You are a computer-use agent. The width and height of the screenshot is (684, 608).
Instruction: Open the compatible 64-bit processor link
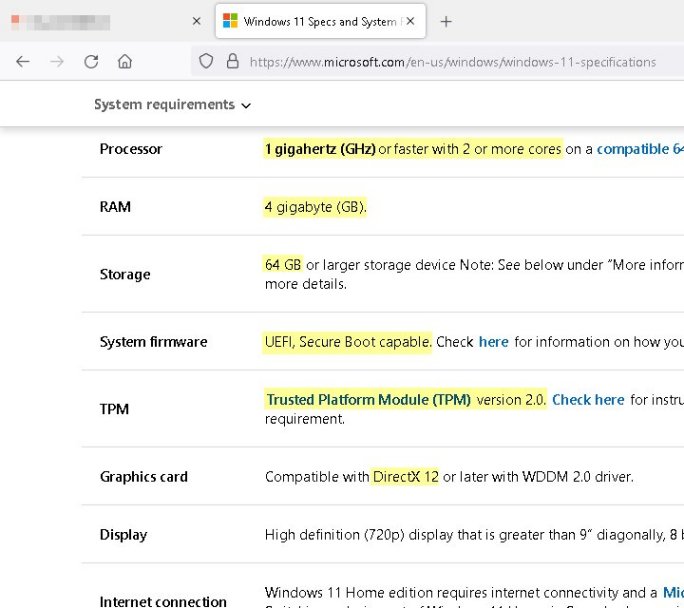click(x=640, y=149)
